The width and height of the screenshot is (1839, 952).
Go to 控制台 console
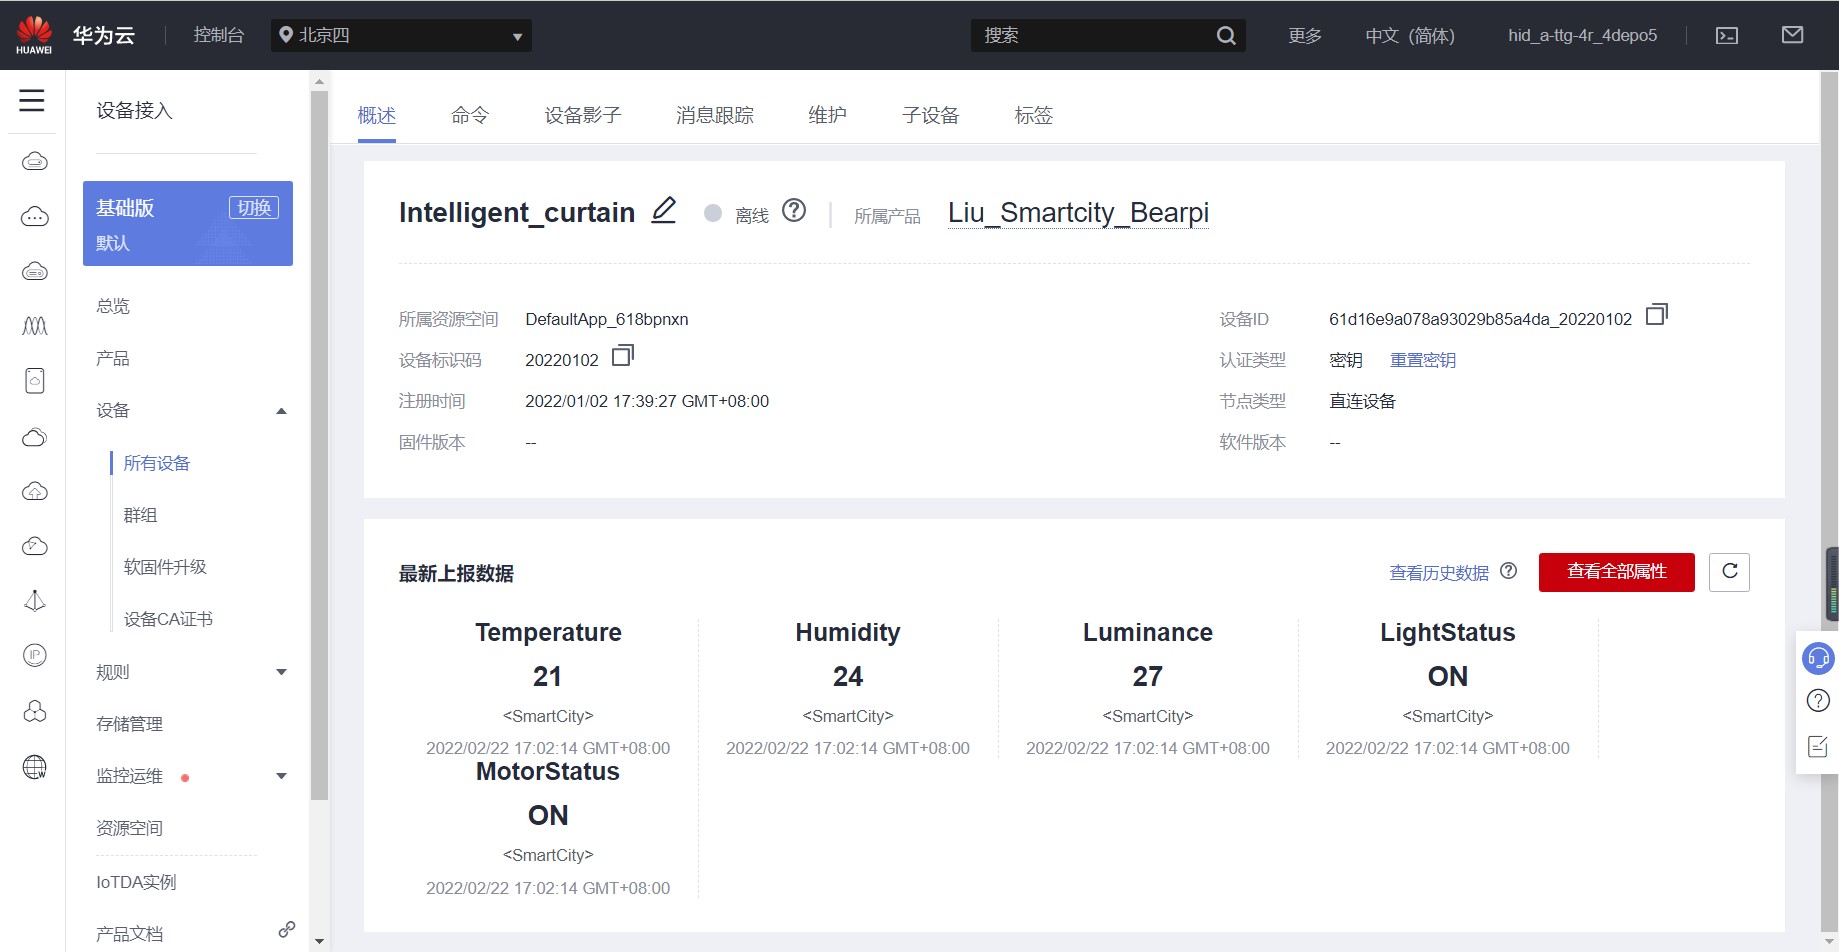click(219, 35)
